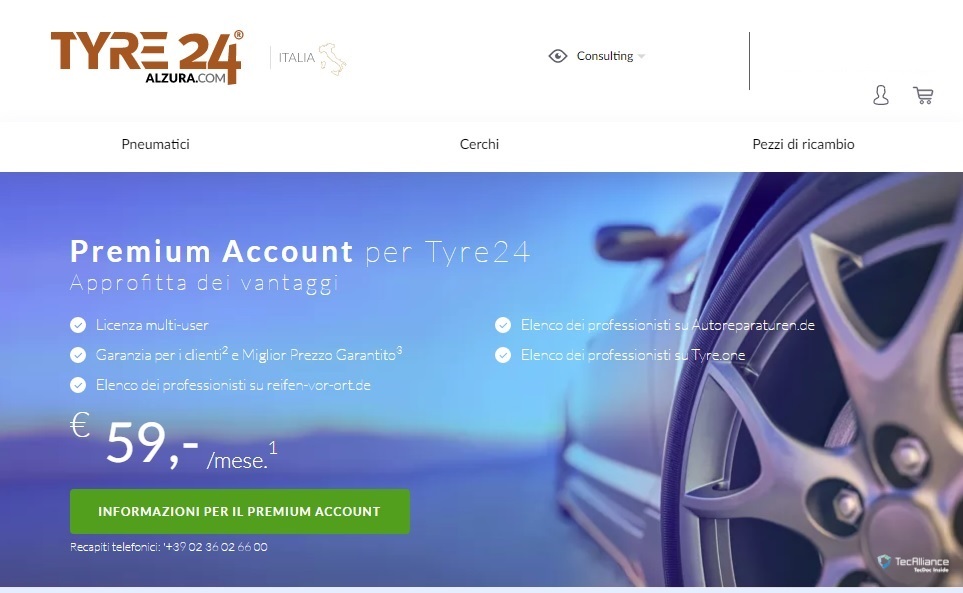Click the Italy map country icon
The width and height of the screenshot is (963, 593).
(332, 59)
